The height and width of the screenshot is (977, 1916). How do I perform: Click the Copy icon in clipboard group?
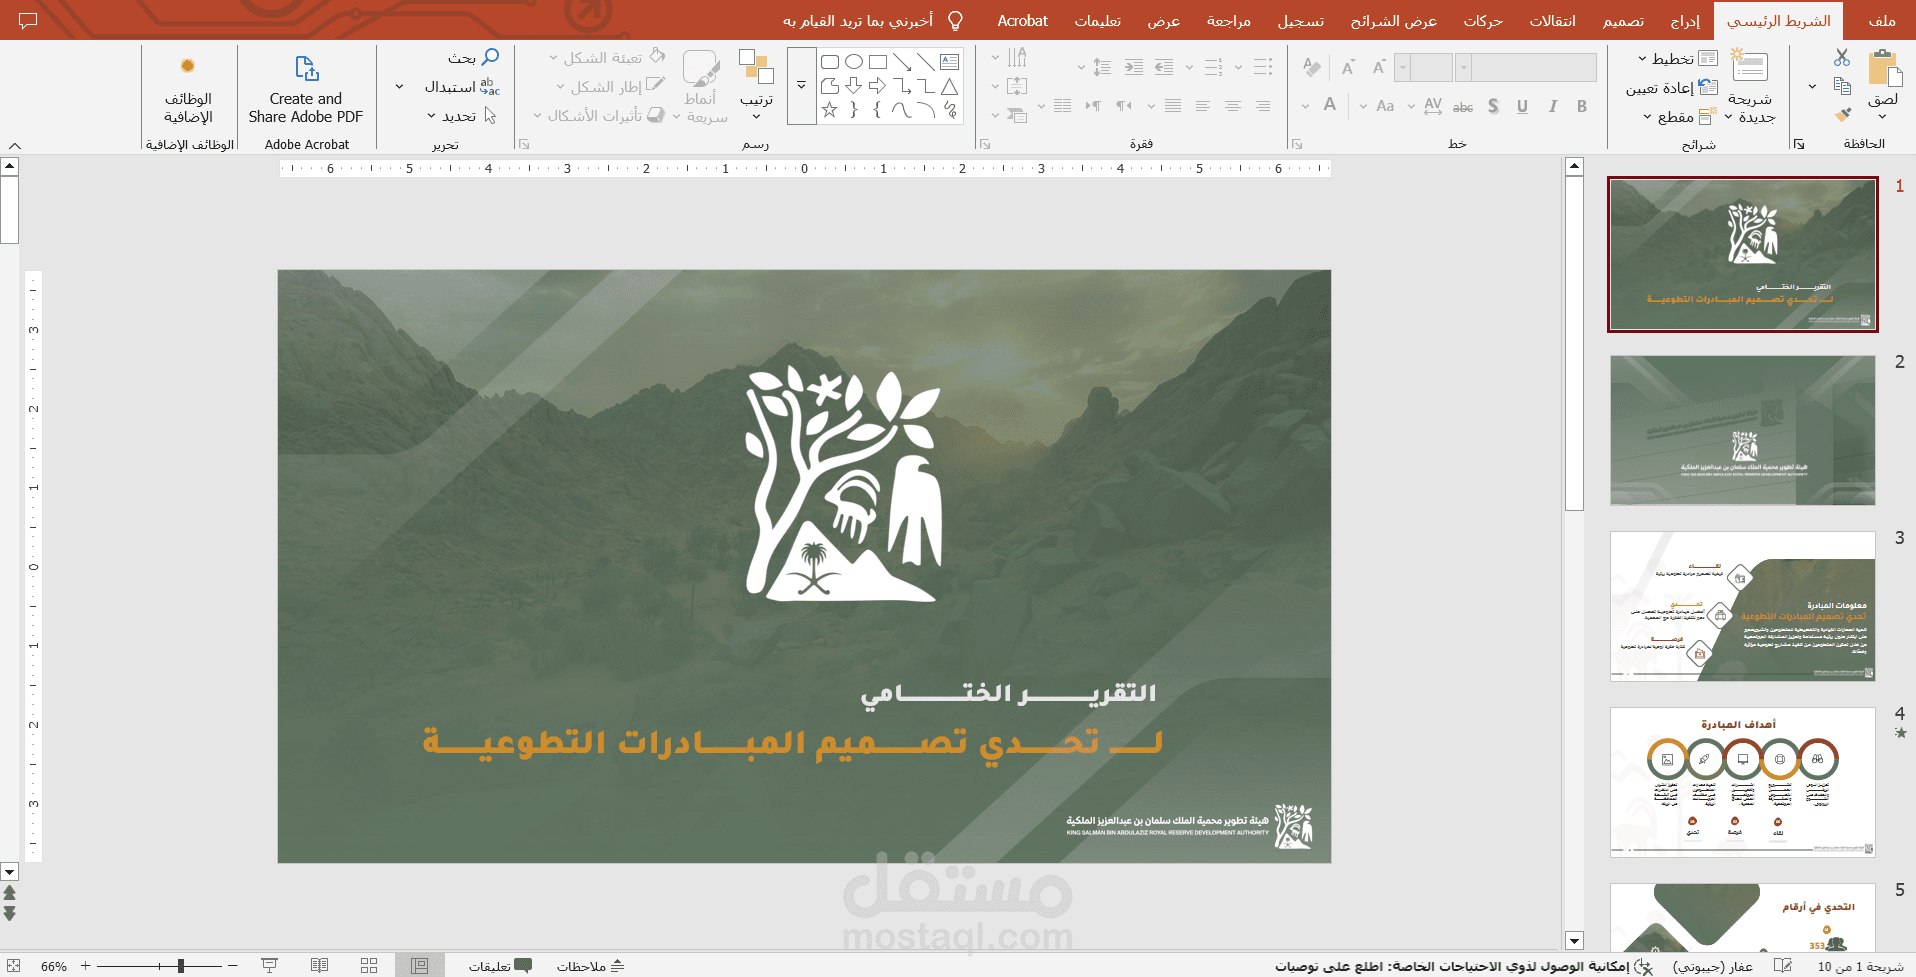(x=1842, y=87)
